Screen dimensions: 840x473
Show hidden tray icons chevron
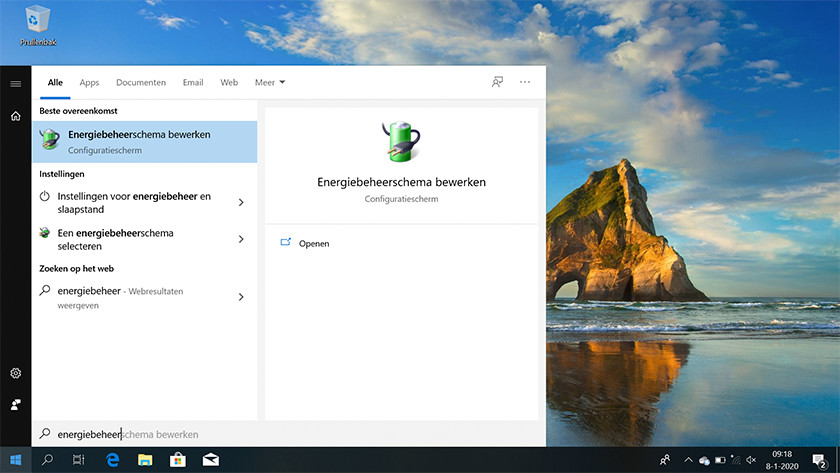coord(688,460)
